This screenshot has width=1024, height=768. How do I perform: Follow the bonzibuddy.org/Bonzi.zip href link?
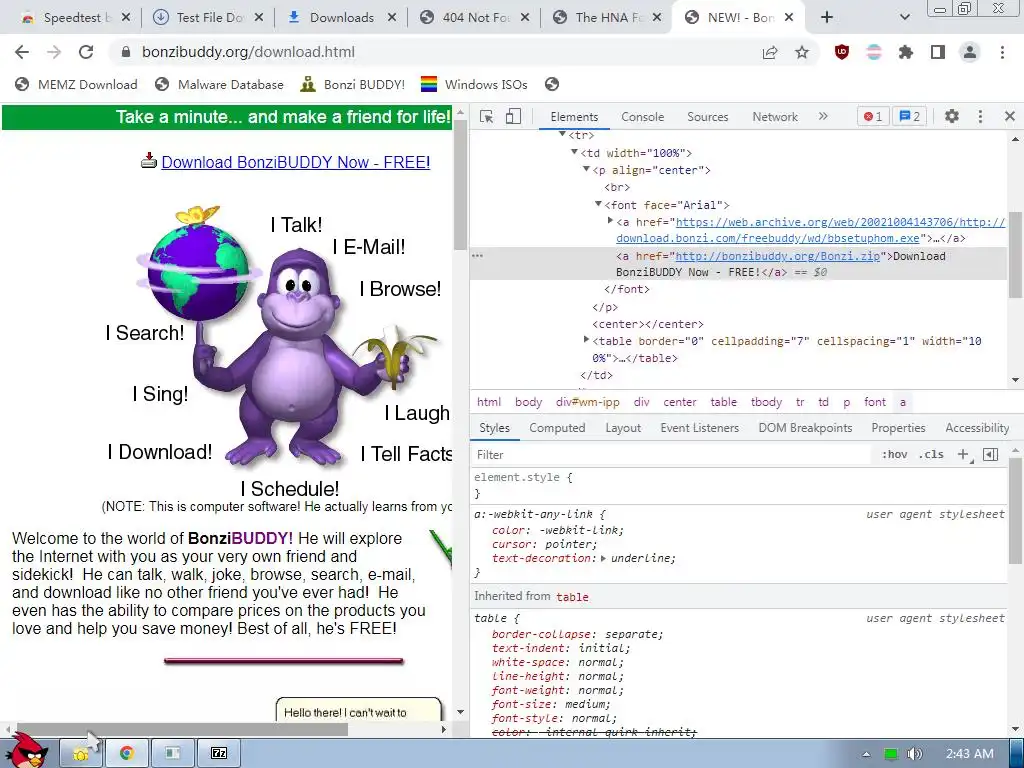(777, 256)
